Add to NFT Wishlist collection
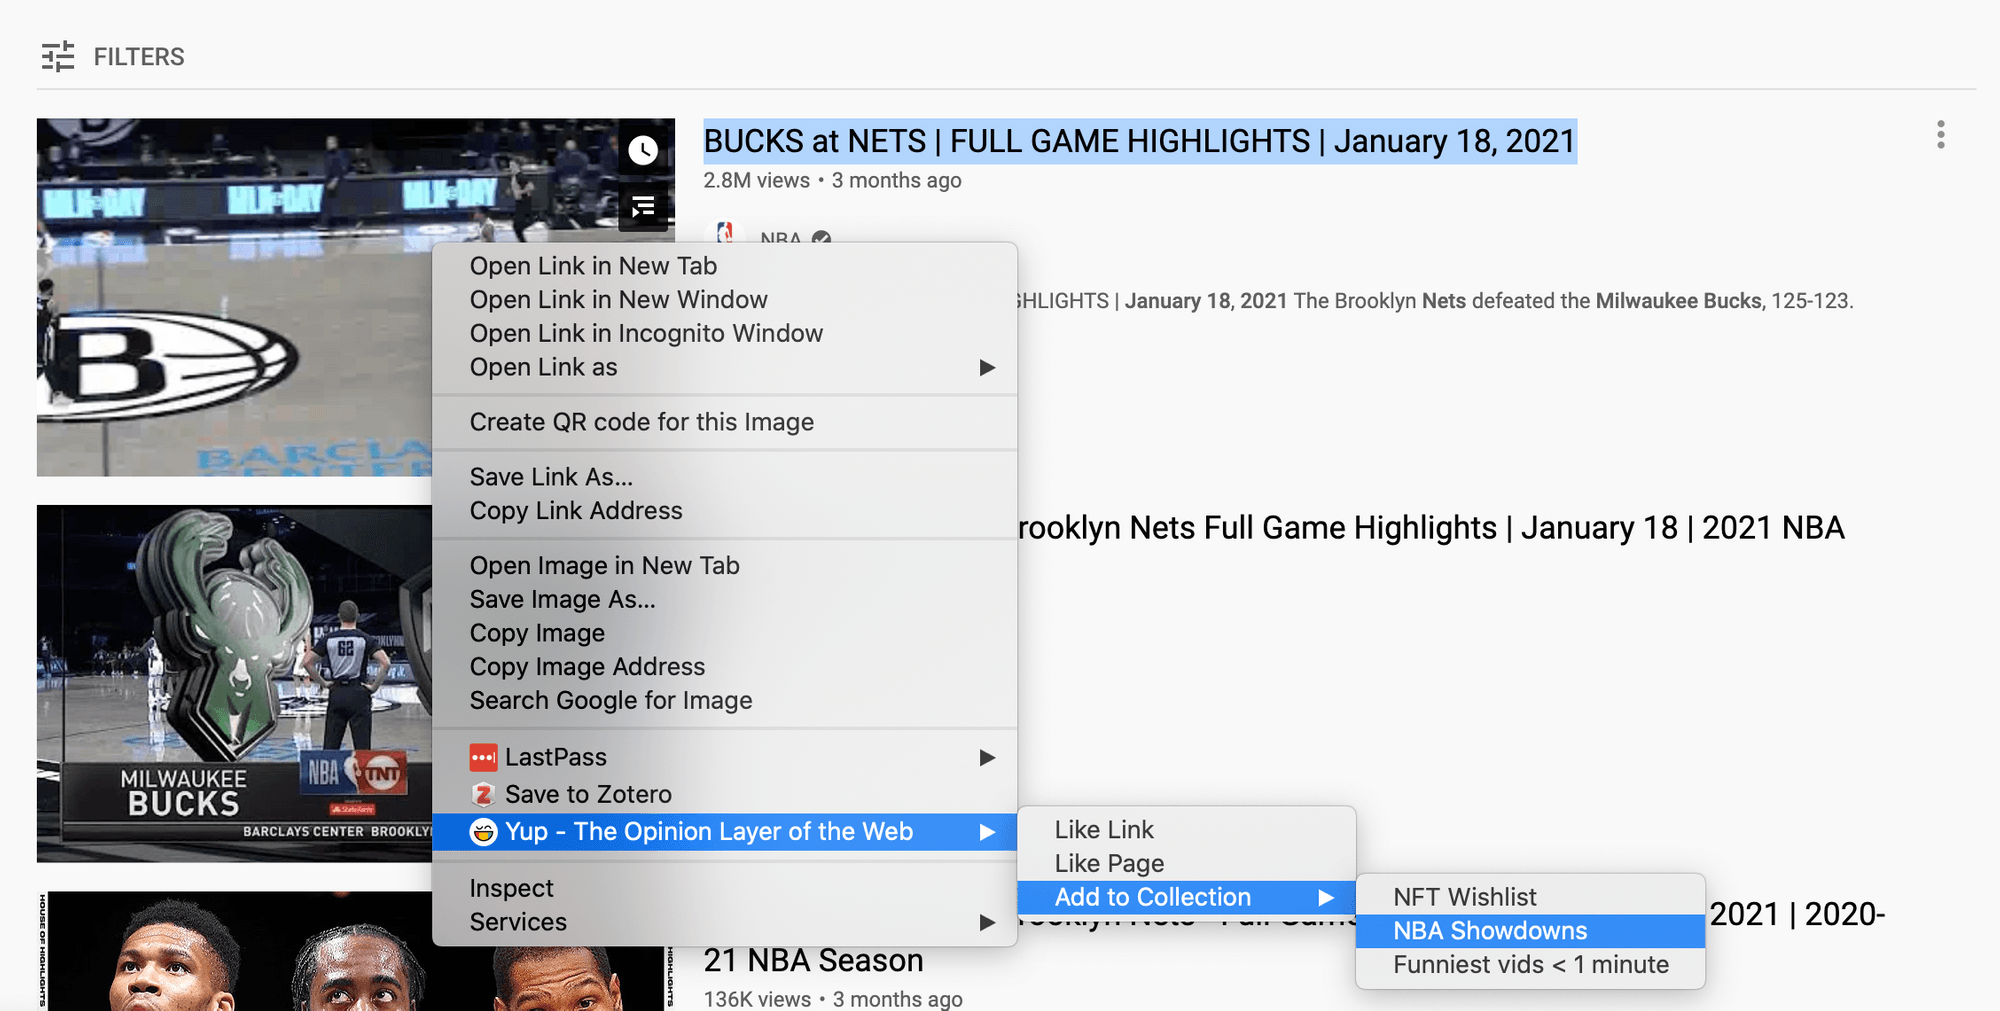 pos(1530,898)
